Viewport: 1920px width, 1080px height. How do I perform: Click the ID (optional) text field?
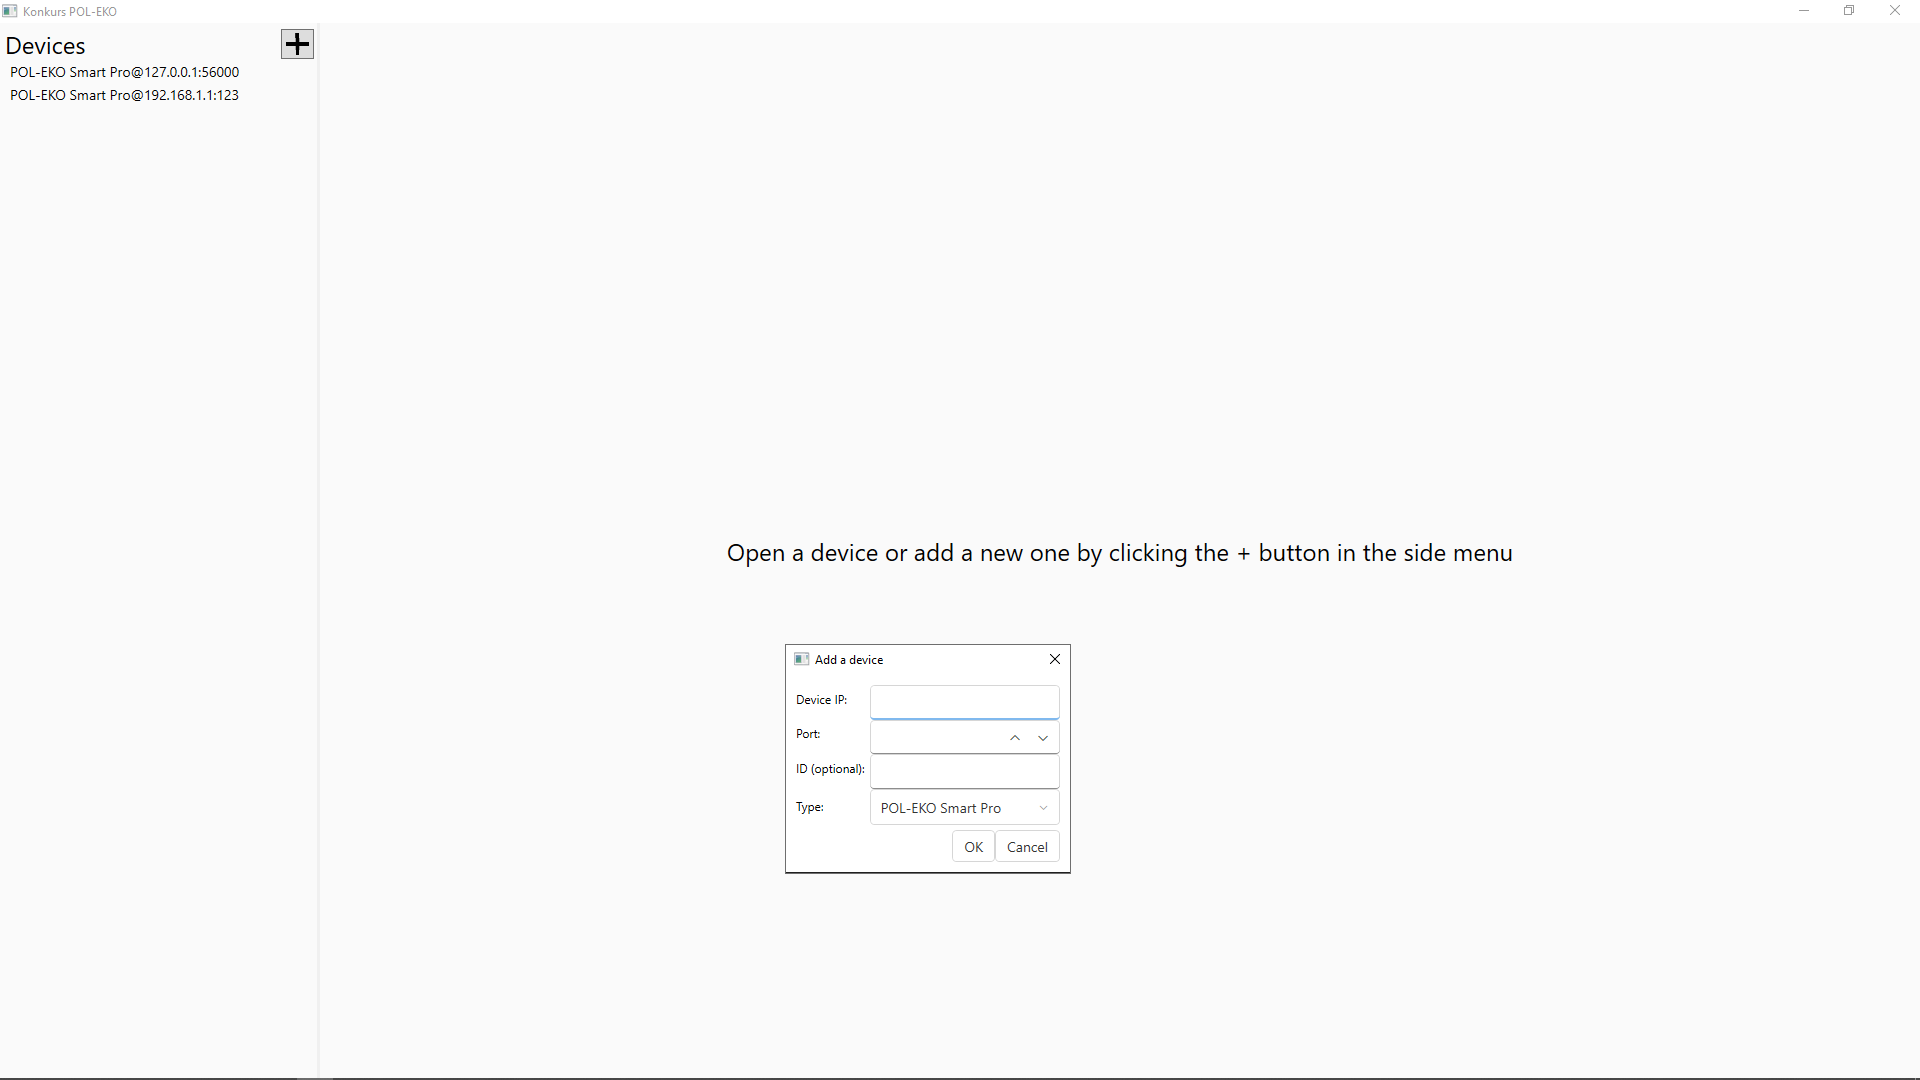(964, 771)
